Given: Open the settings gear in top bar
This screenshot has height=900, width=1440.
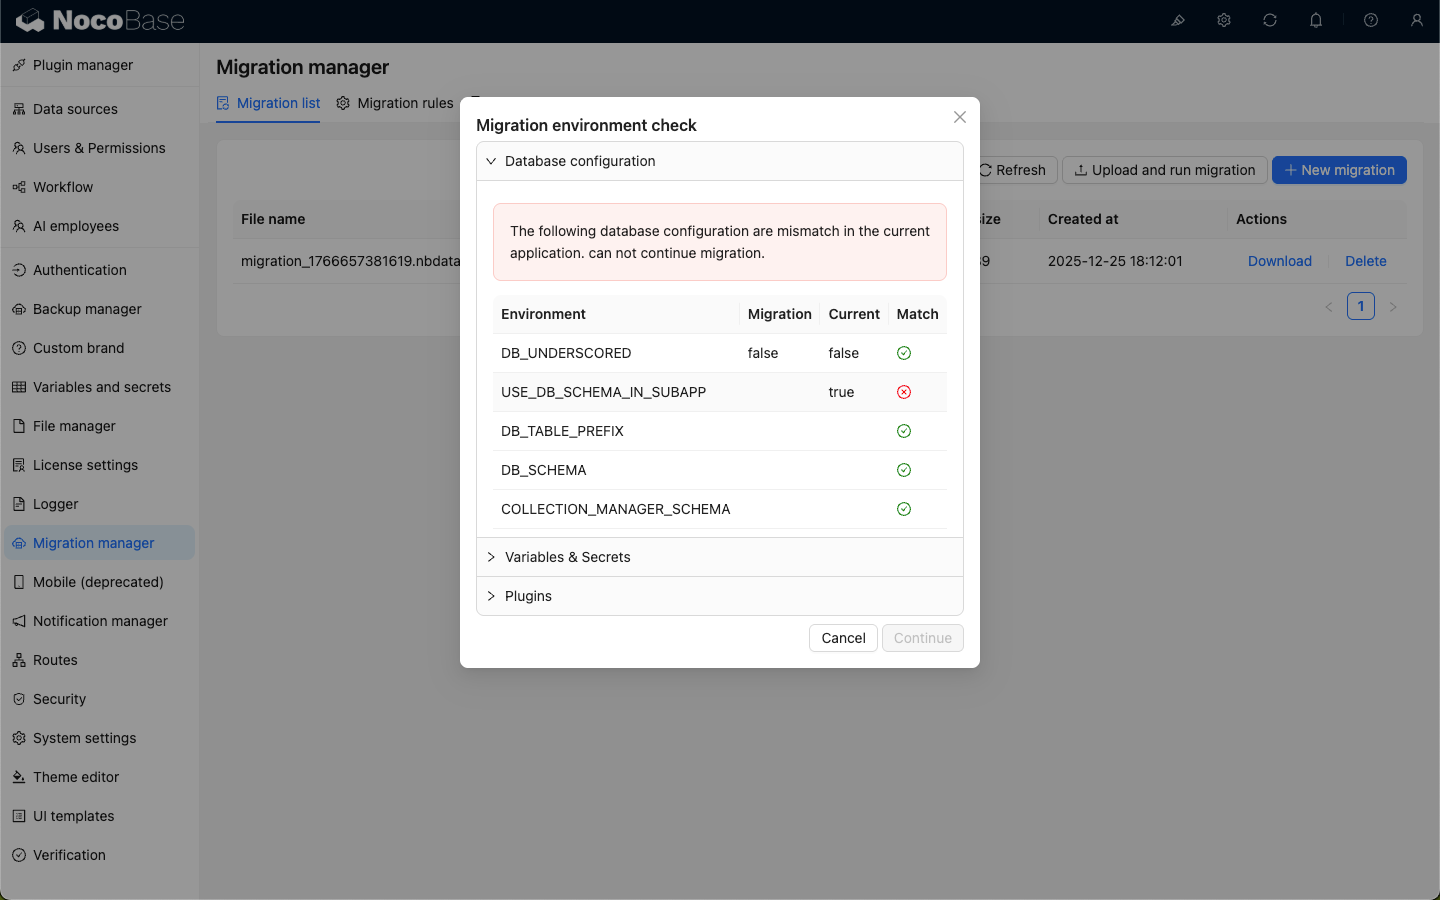Looking at the screenshot, I should coord(1224,20).
